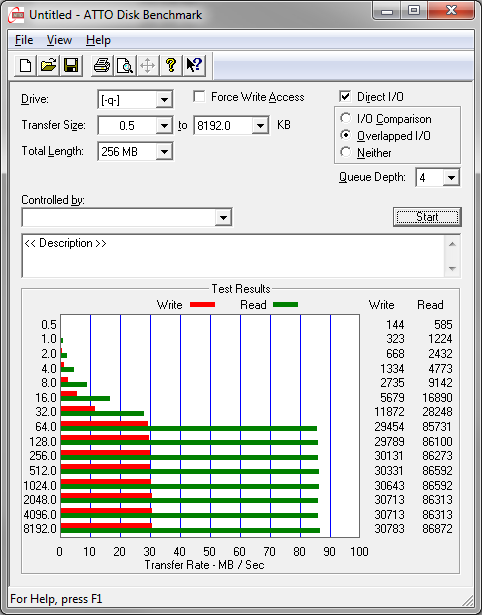Click the green Read legend swatch
Image resolution: width=482 pixels, height=615 pixels.
click(x=286, y=304)
